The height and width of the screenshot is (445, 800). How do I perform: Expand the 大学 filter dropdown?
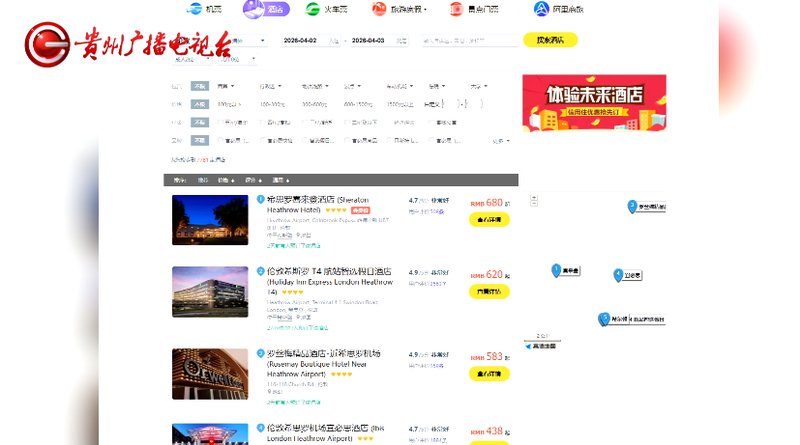click(x=479, y=86)
